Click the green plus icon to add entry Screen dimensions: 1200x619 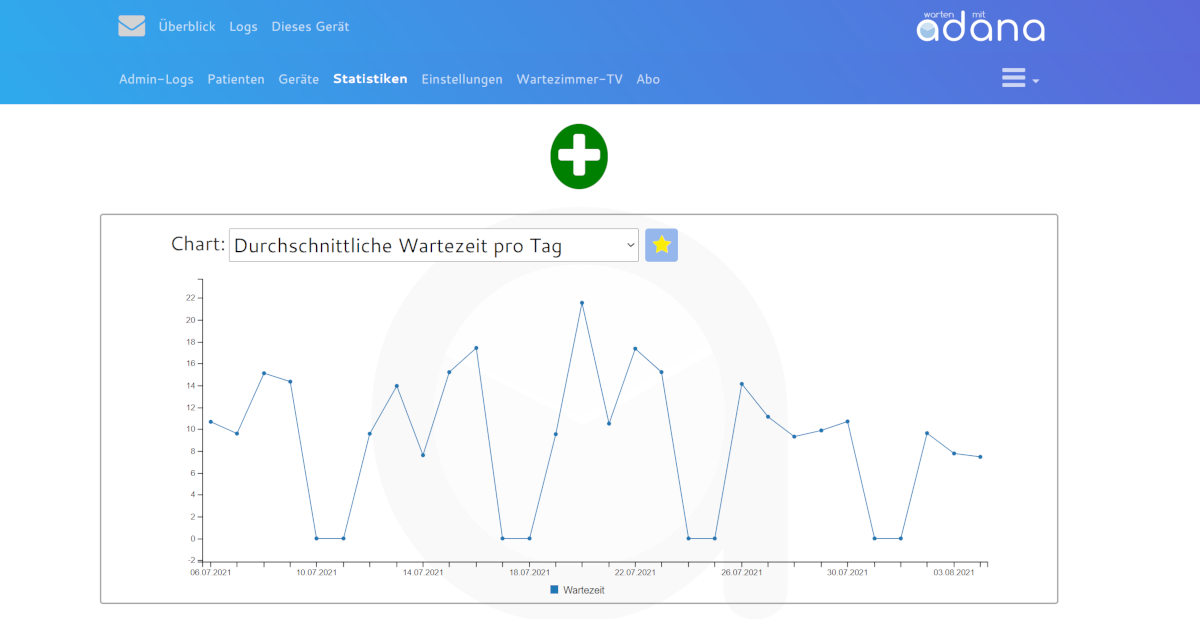pyautogui.click(x=578, y=156)
